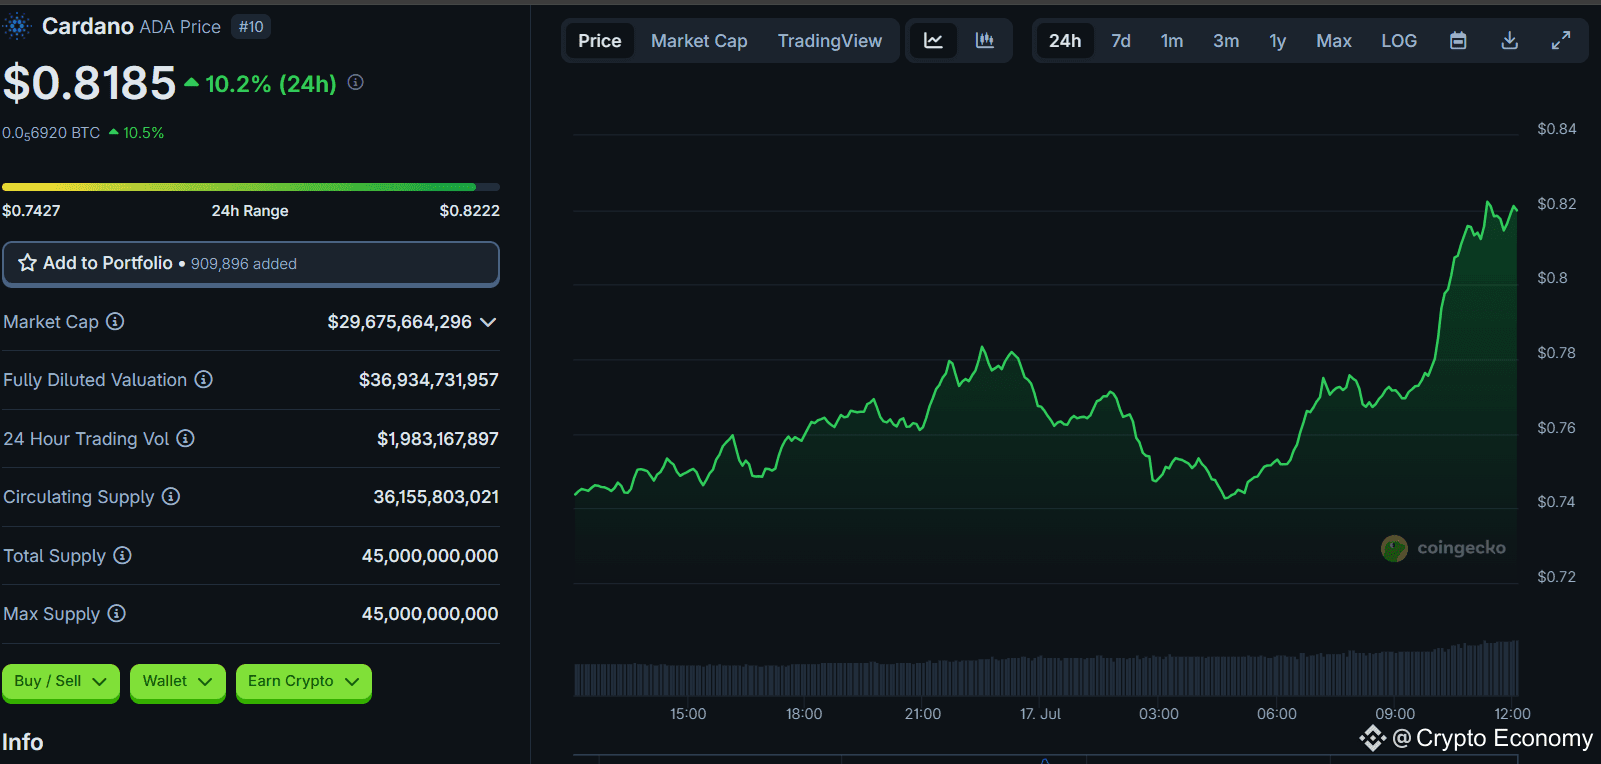Click the 24h Range progress bar
1601x764 pixels.
click(x=251, y=187)
